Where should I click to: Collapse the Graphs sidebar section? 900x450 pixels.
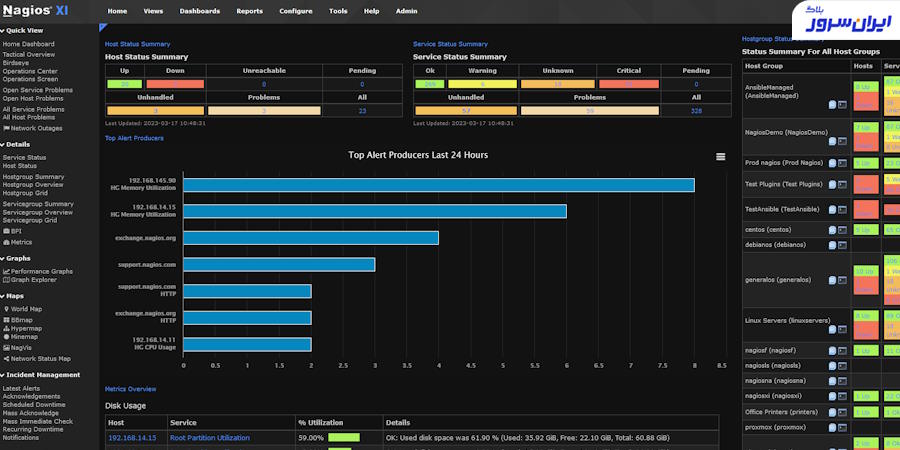17,258
